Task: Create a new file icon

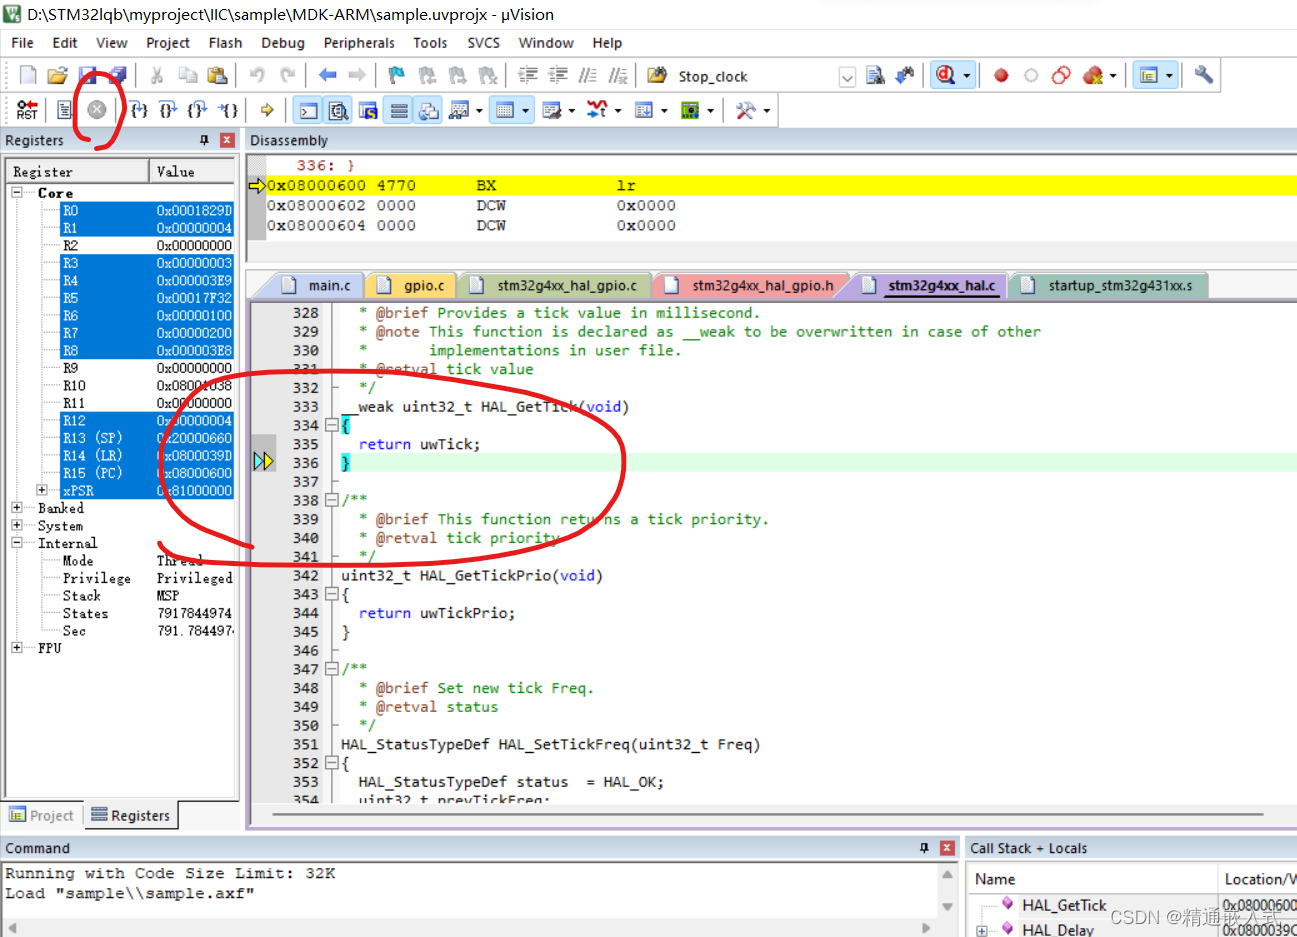Action: tap(28, 75)
